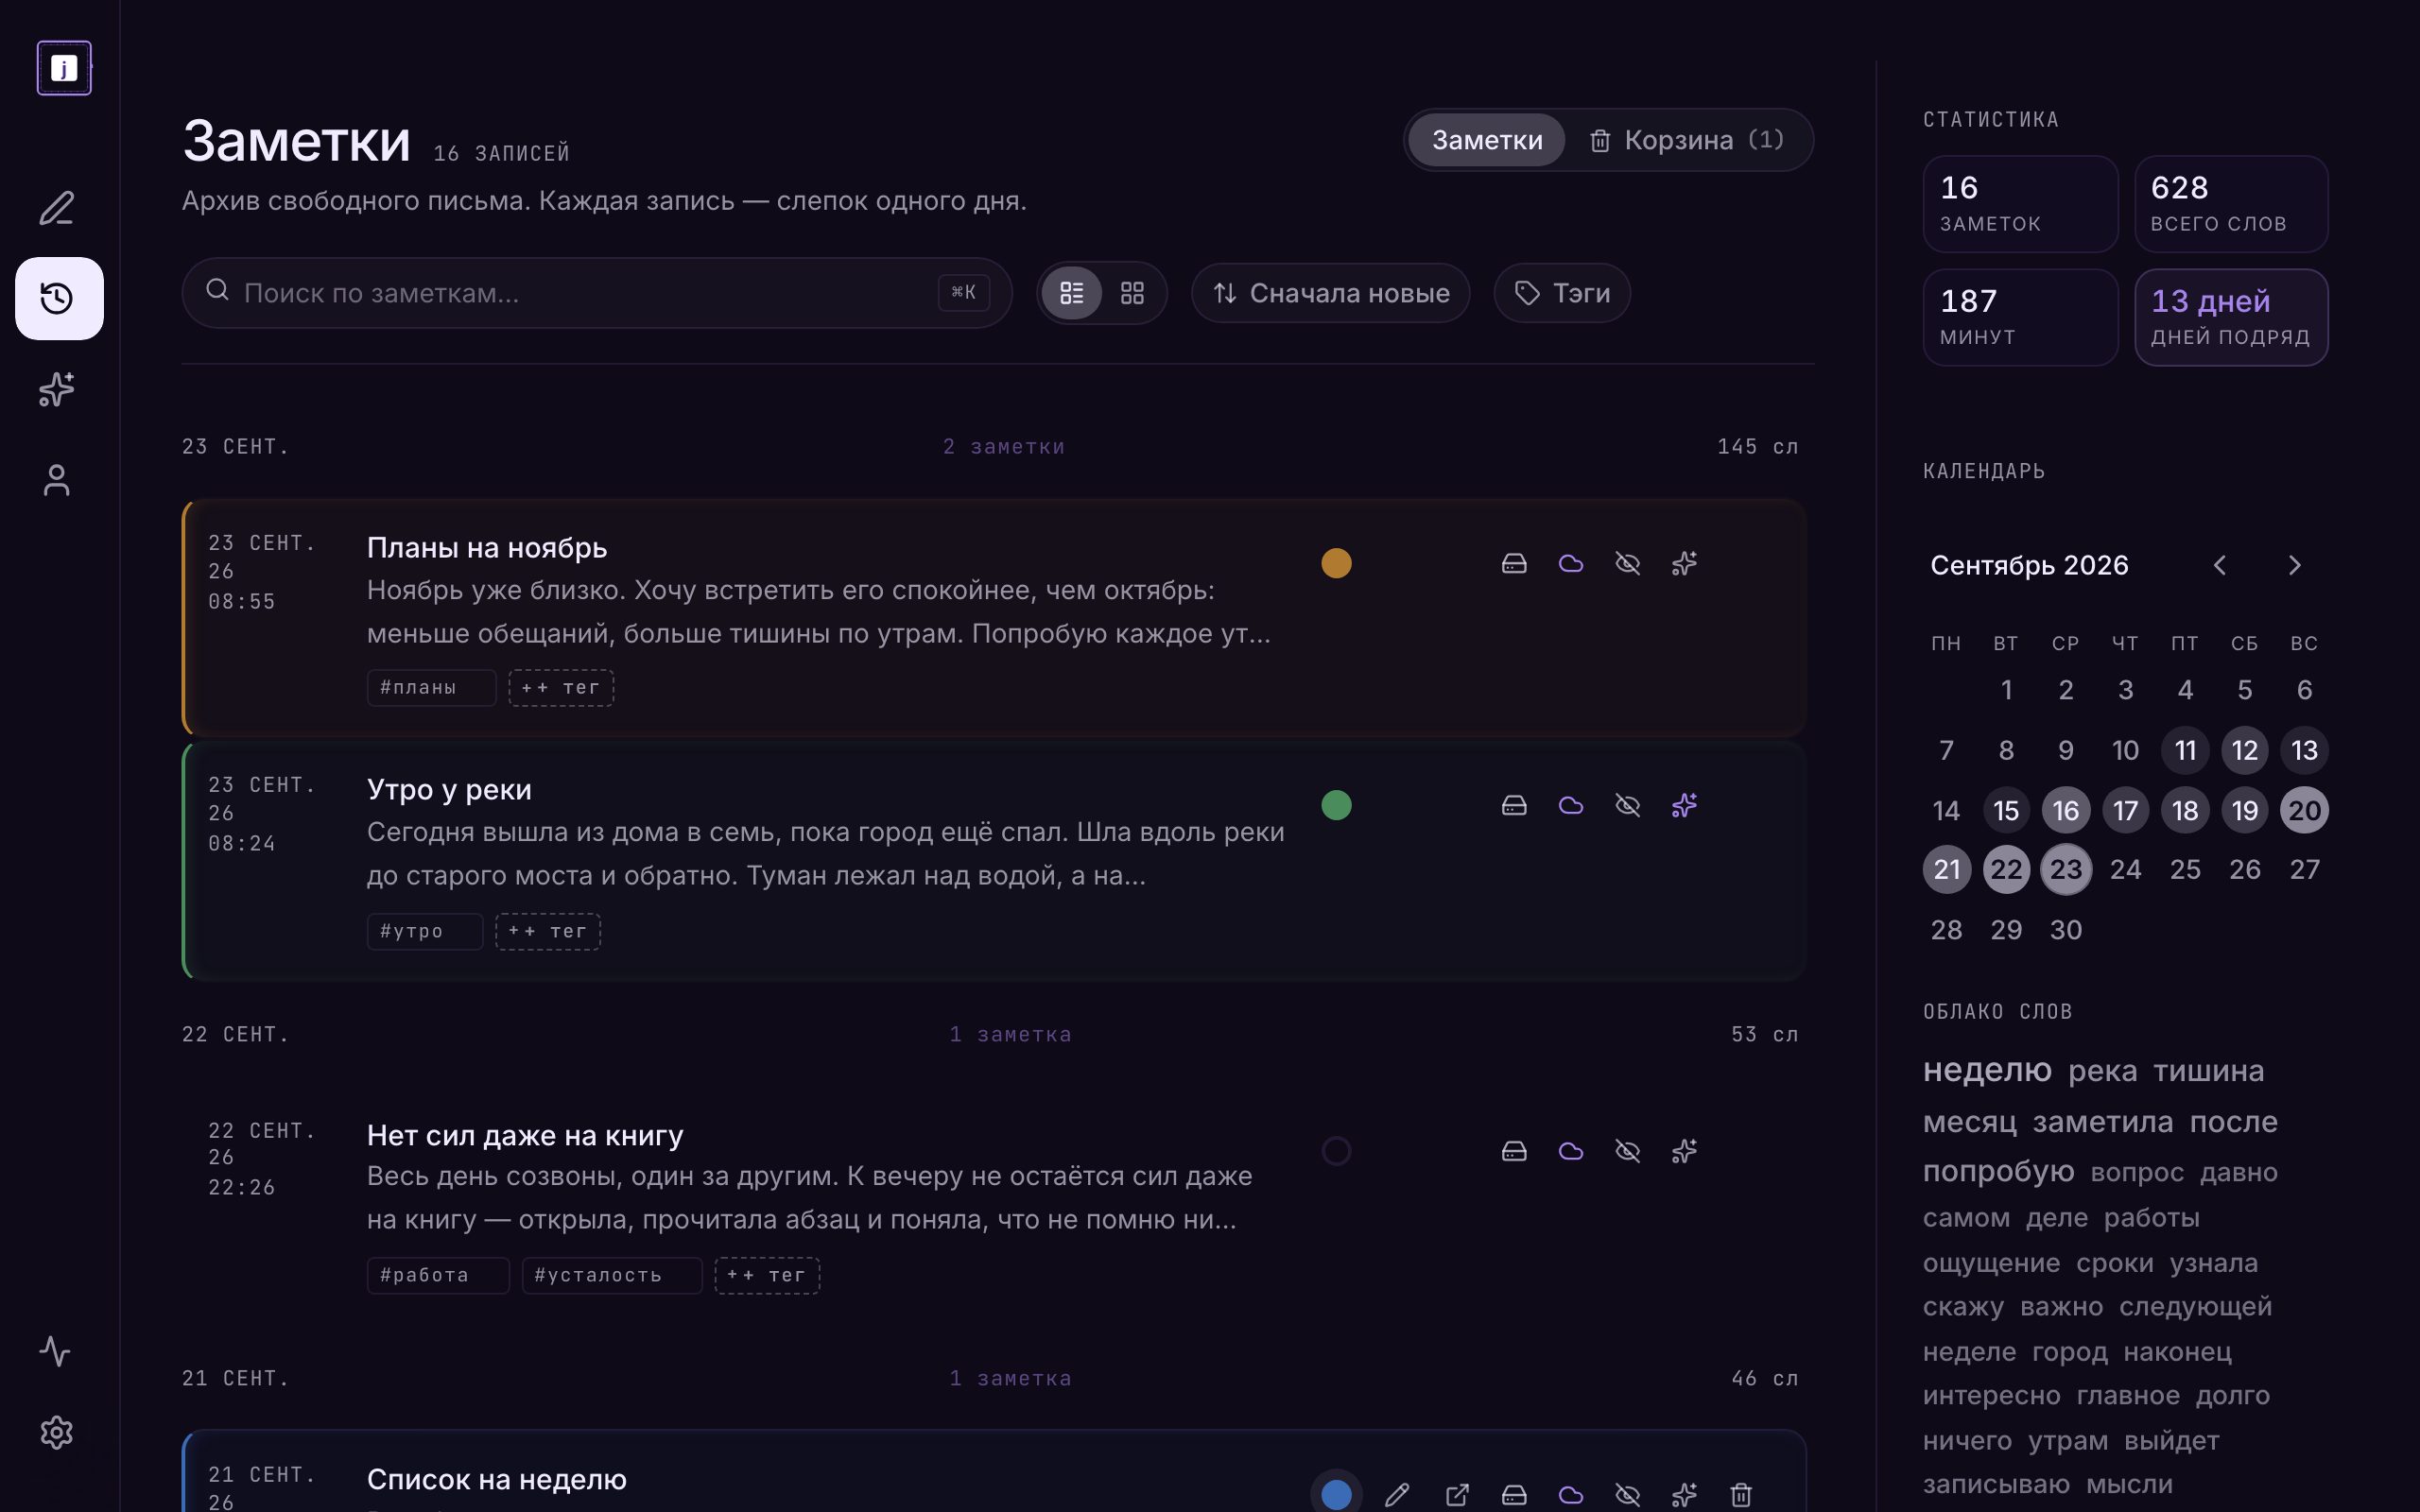Click the #планы tag
The height and width of the screenshot is (1512, 2420).
click(x=432, y=688)
